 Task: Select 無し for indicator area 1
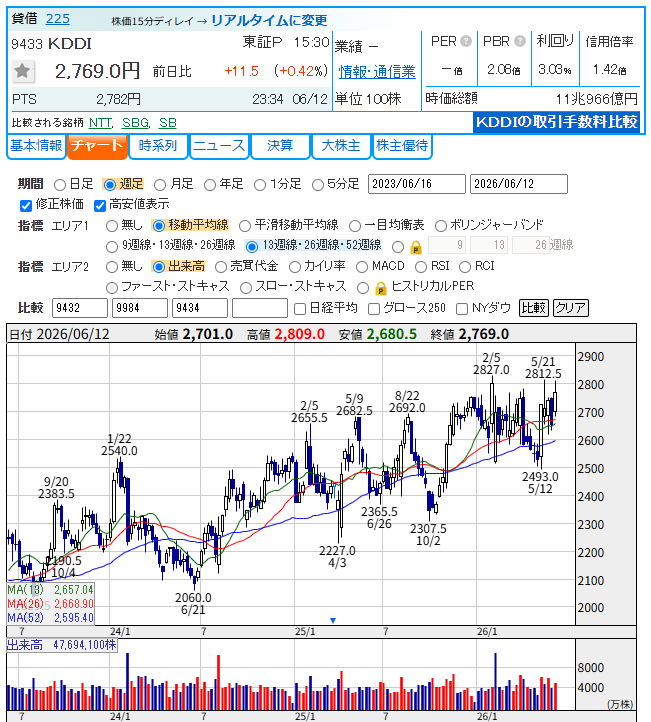point(112,226)
